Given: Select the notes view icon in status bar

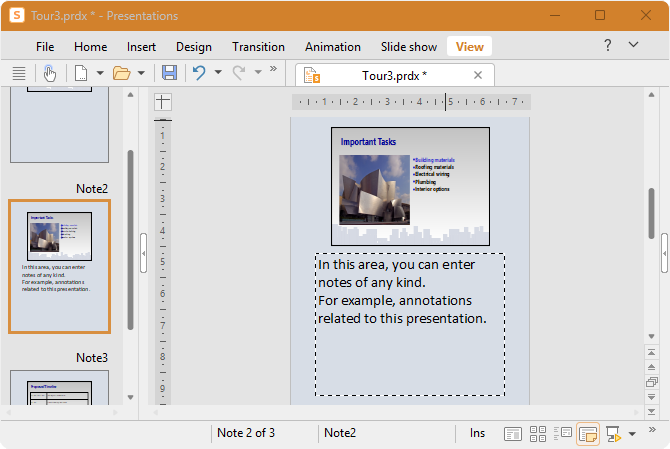Looking at the screenshot, I should (588, 434).
